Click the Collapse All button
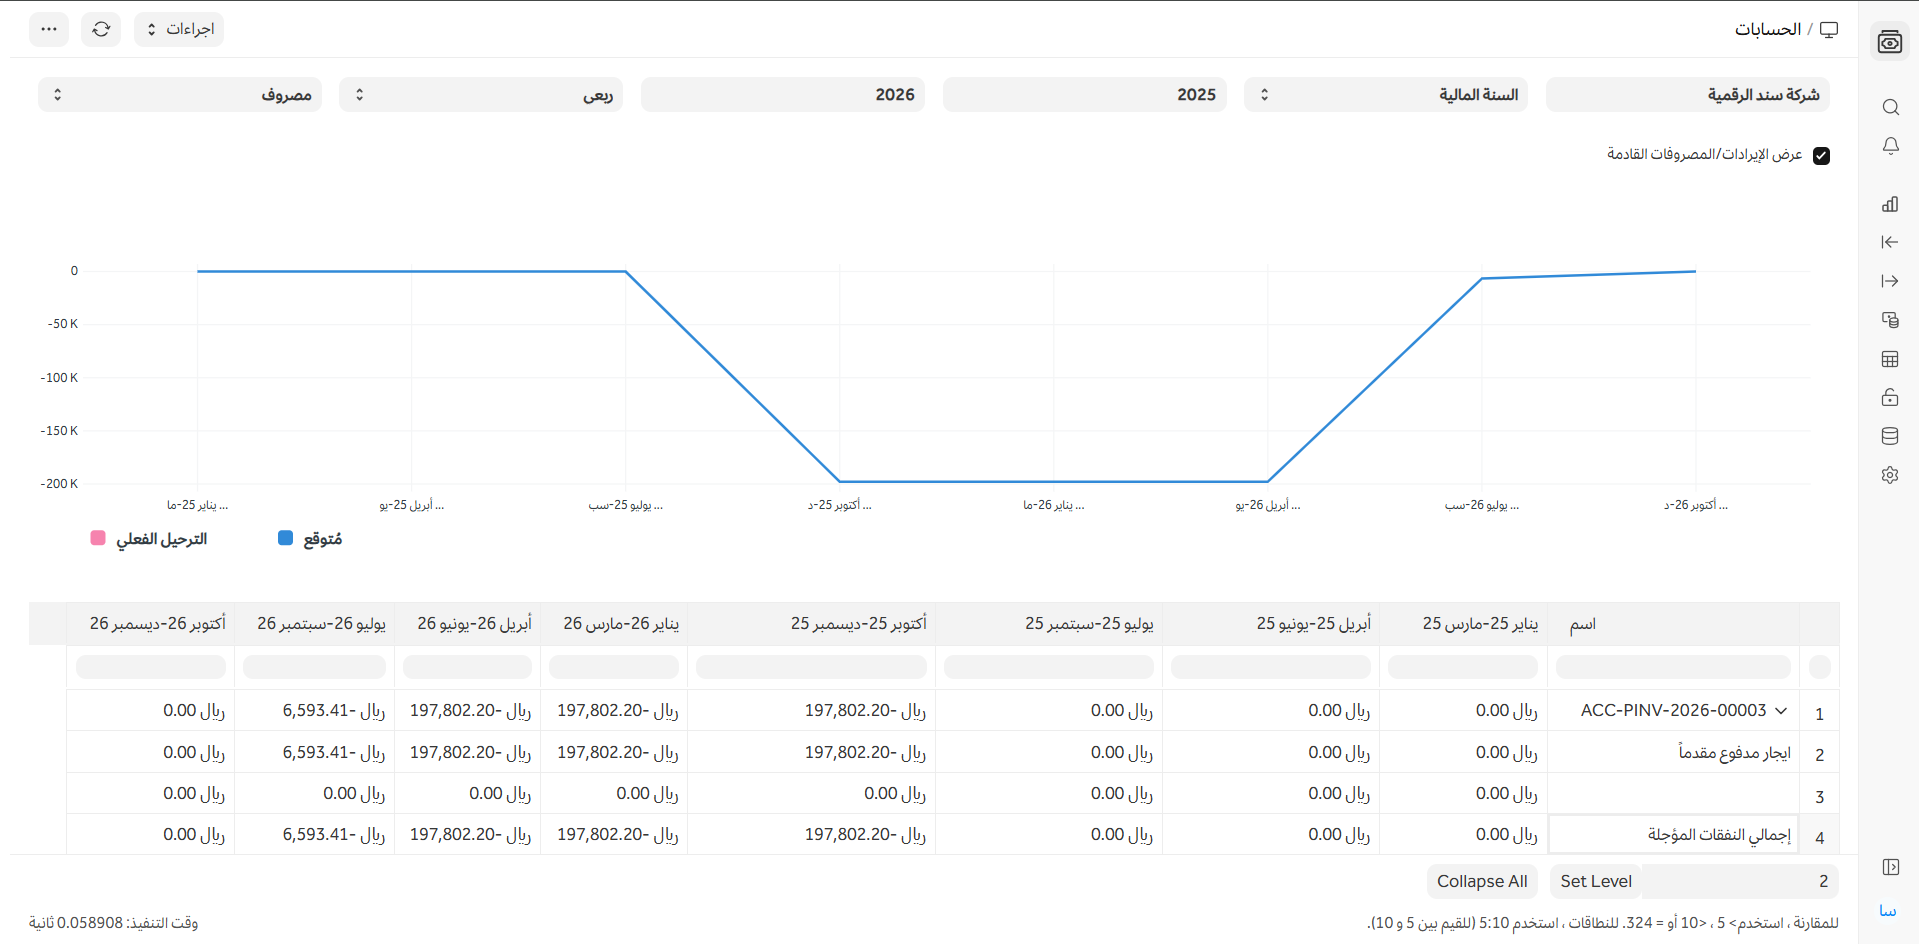 (1482, 881)
